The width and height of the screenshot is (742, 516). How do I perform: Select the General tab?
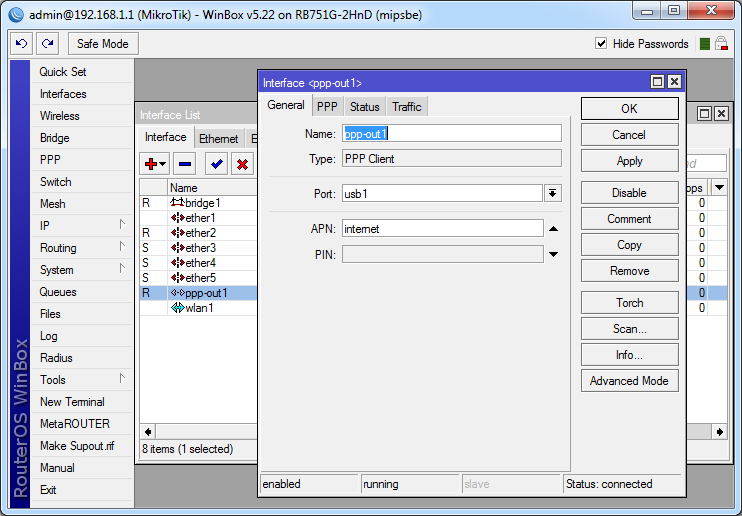click(285, 105)
